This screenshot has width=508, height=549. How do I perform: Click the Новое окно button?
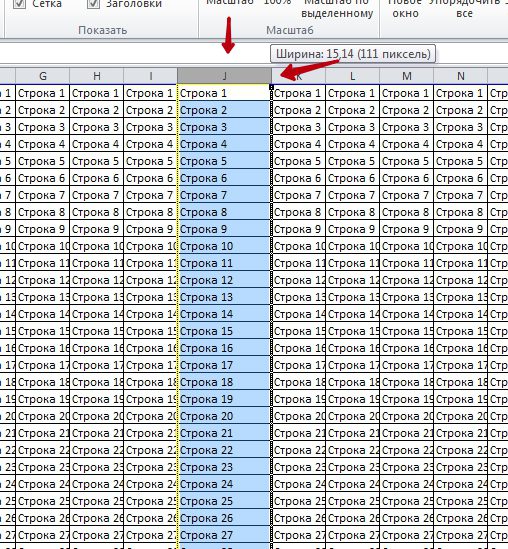click(405, 9)
